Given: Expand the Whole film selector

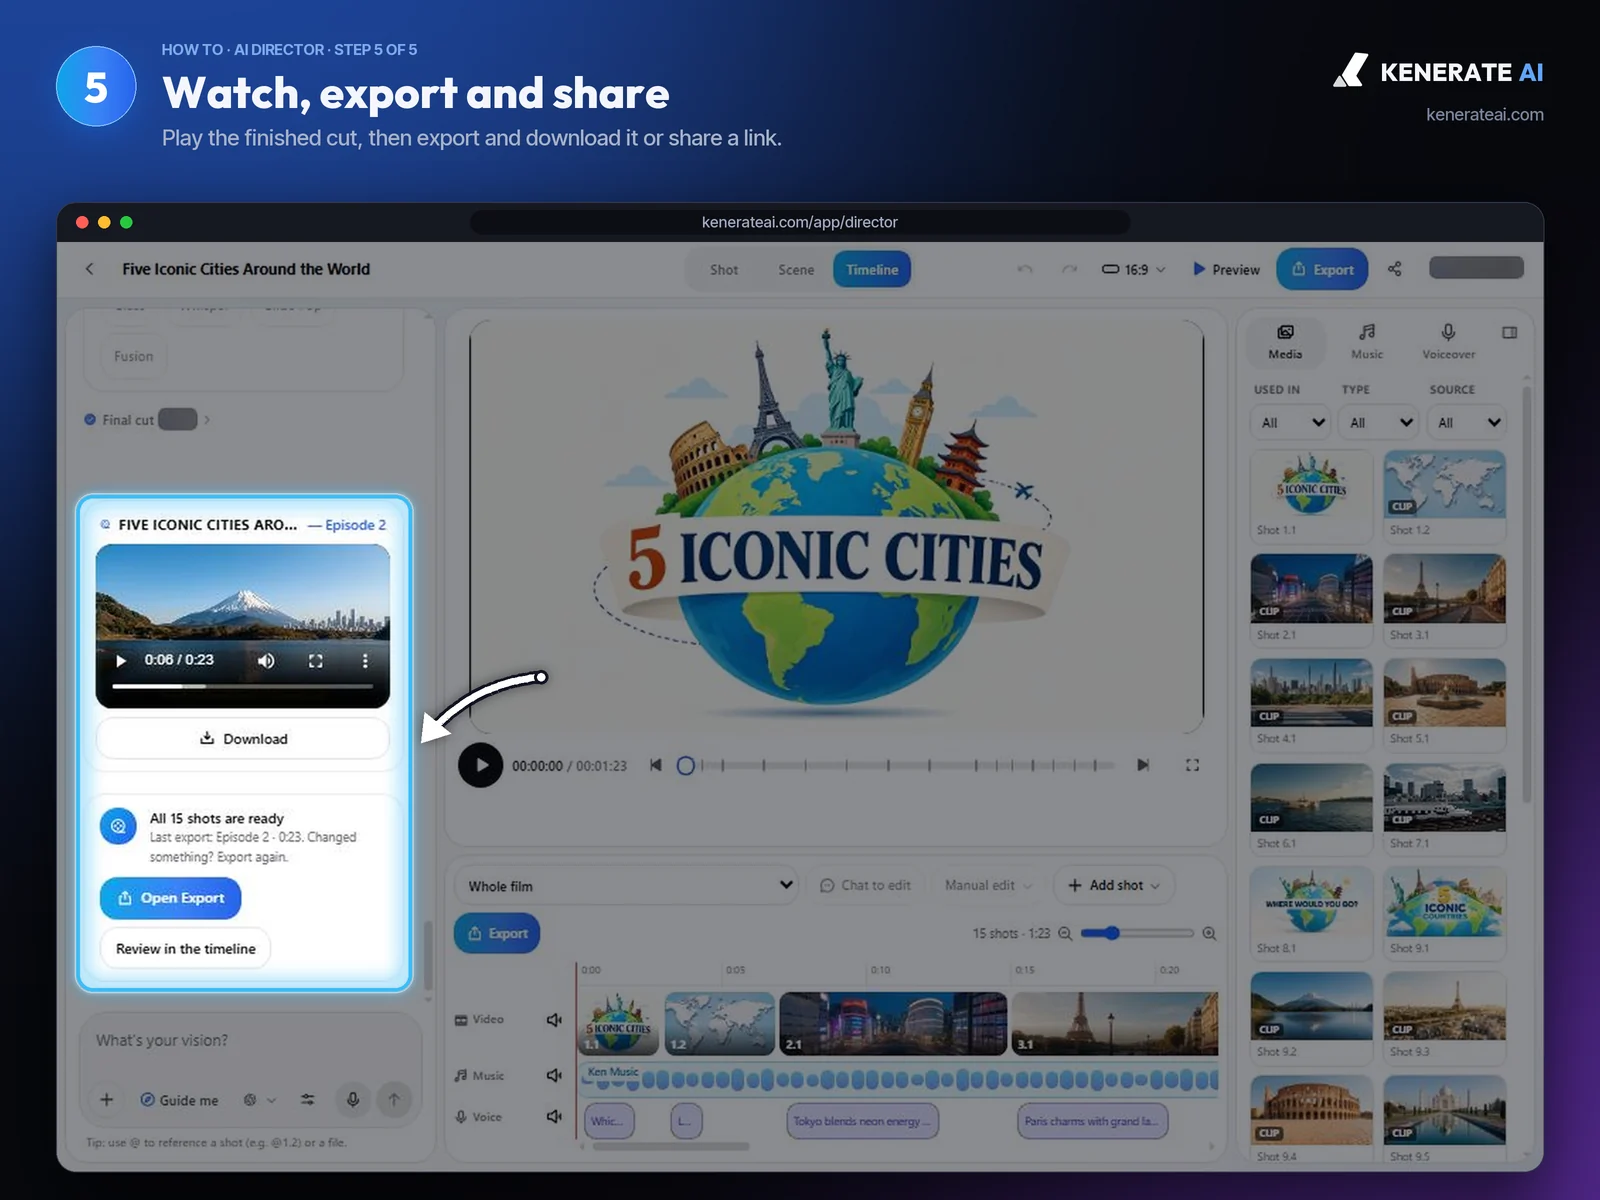Looking at the screenshot, I should [628, 886].
